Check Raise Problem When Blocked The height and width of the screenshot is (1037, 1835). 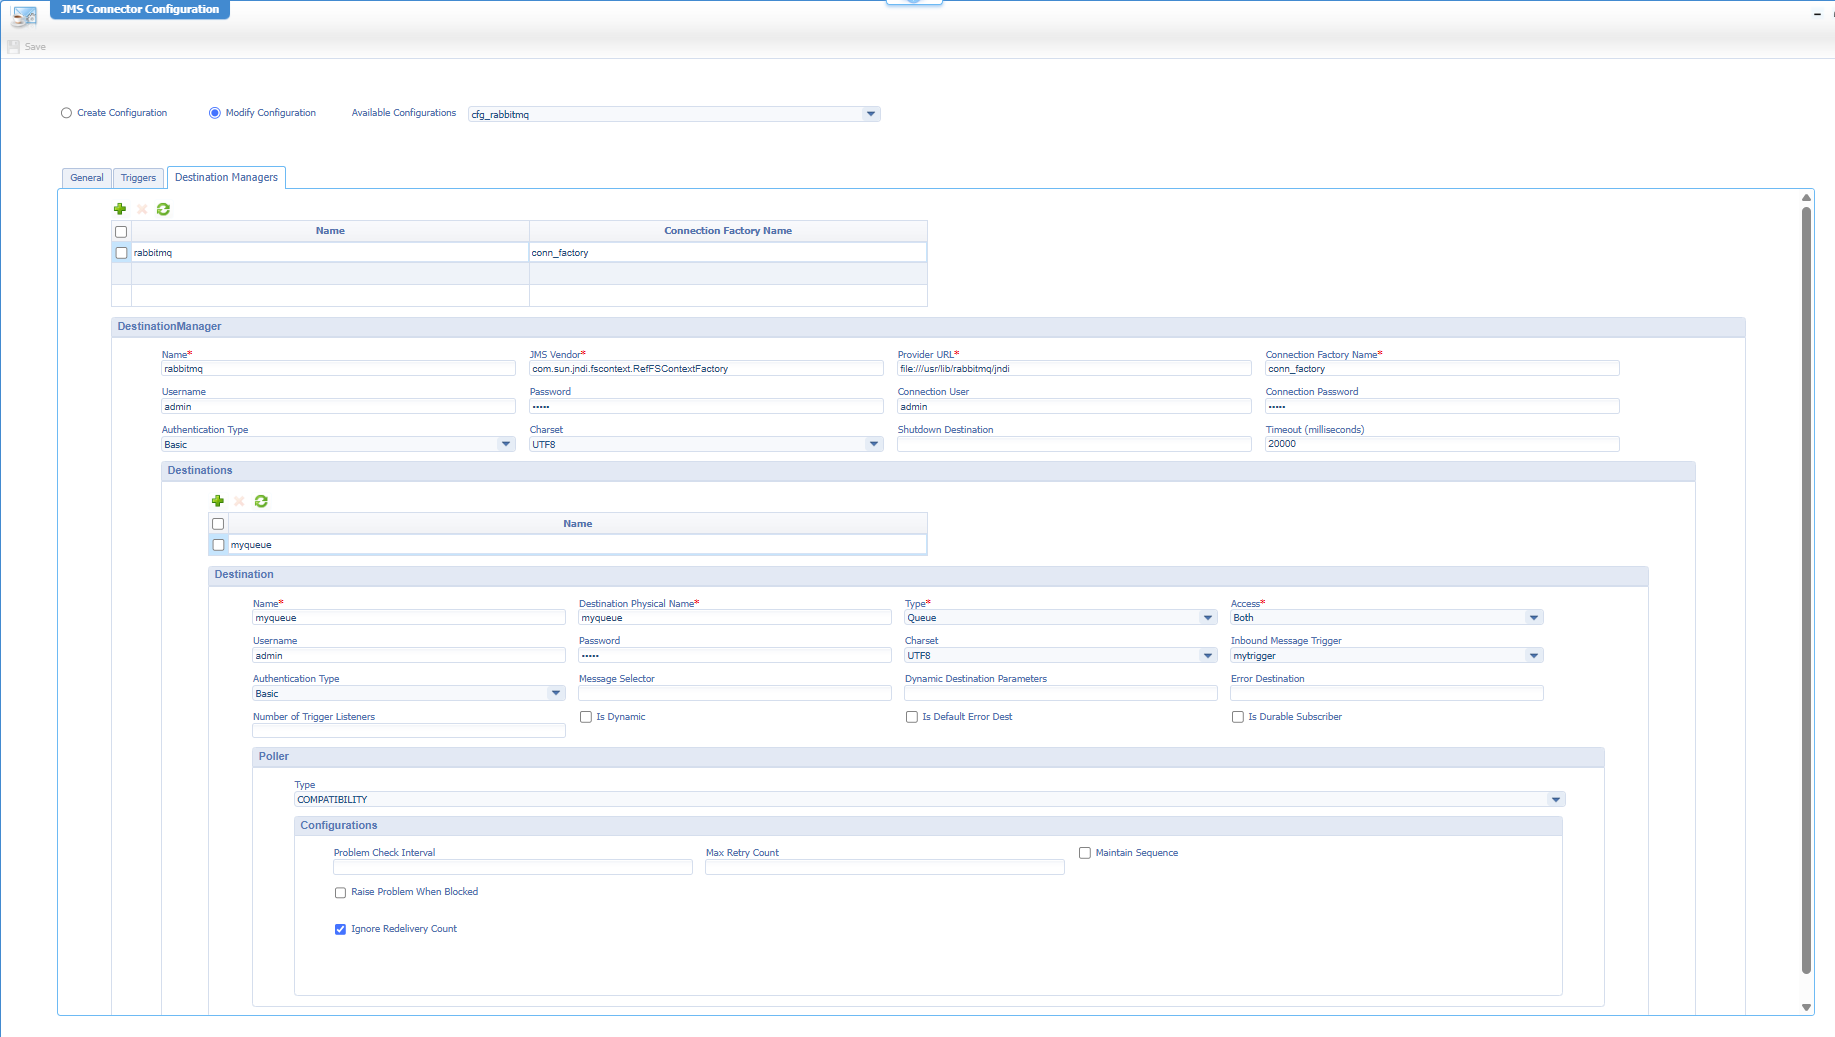(340, 892)
